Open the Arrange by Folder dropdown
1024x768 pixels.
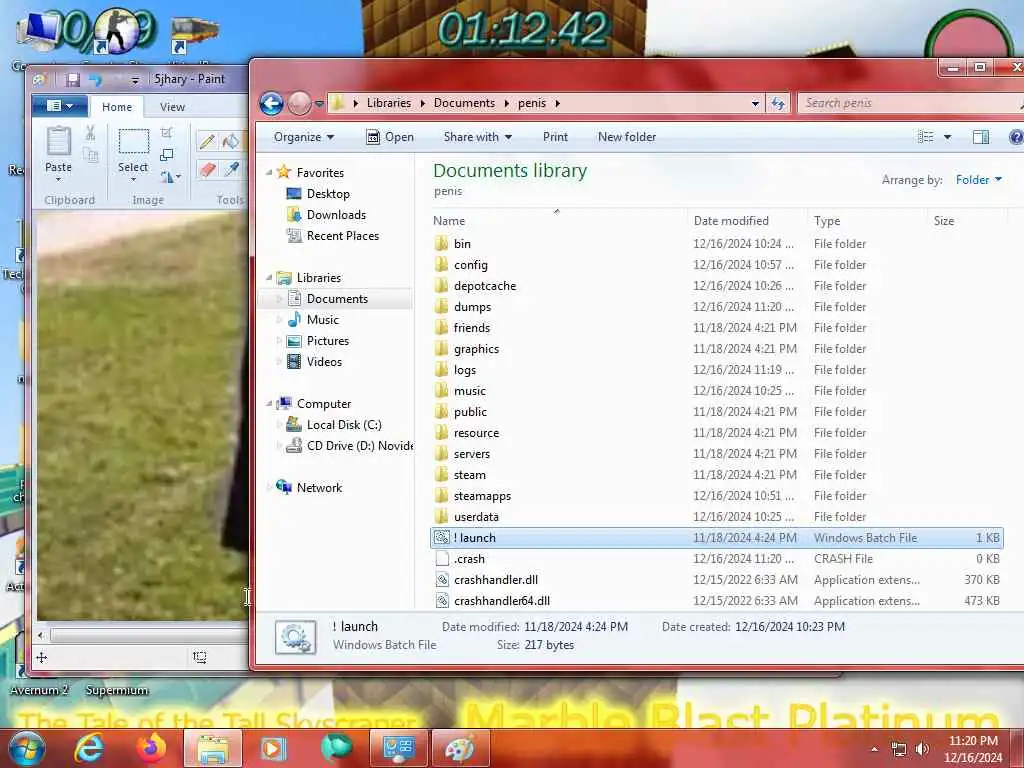click(x=978, y=180)
